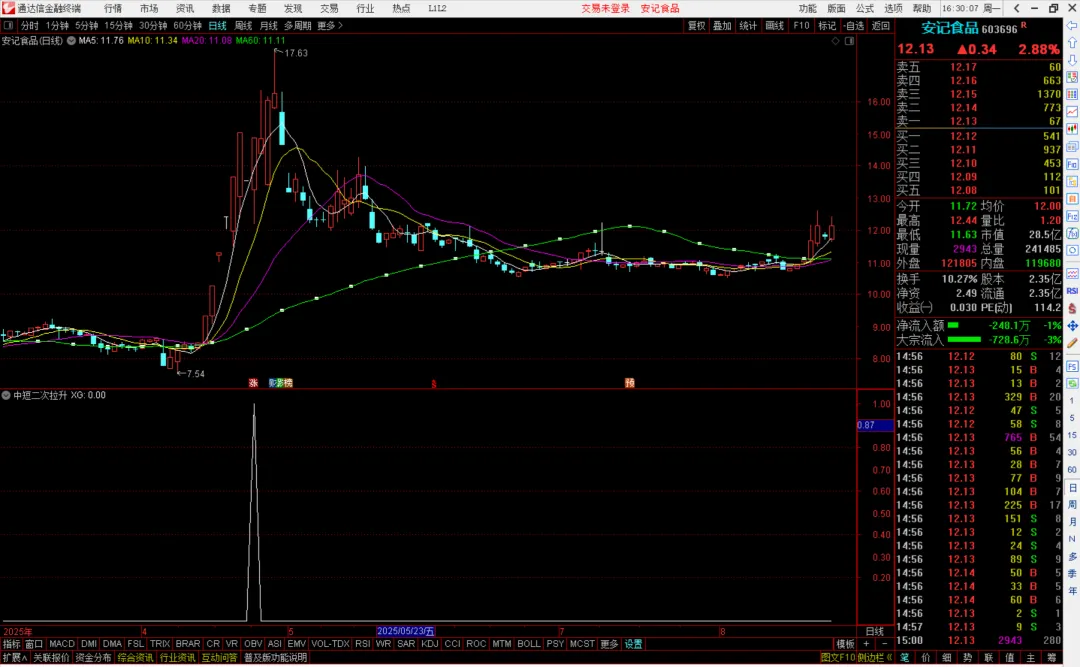Viewport: 1080px width, 667px height.
Task: Click the 通达信 app logo icon
Action: pyautogui.click(x=8, y=8)
